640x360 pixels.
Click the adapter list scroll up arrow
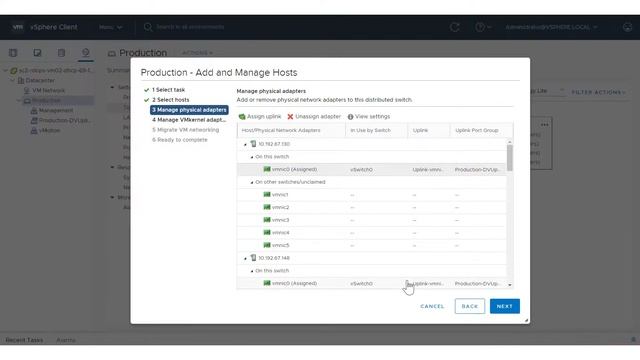coord(510,142)
